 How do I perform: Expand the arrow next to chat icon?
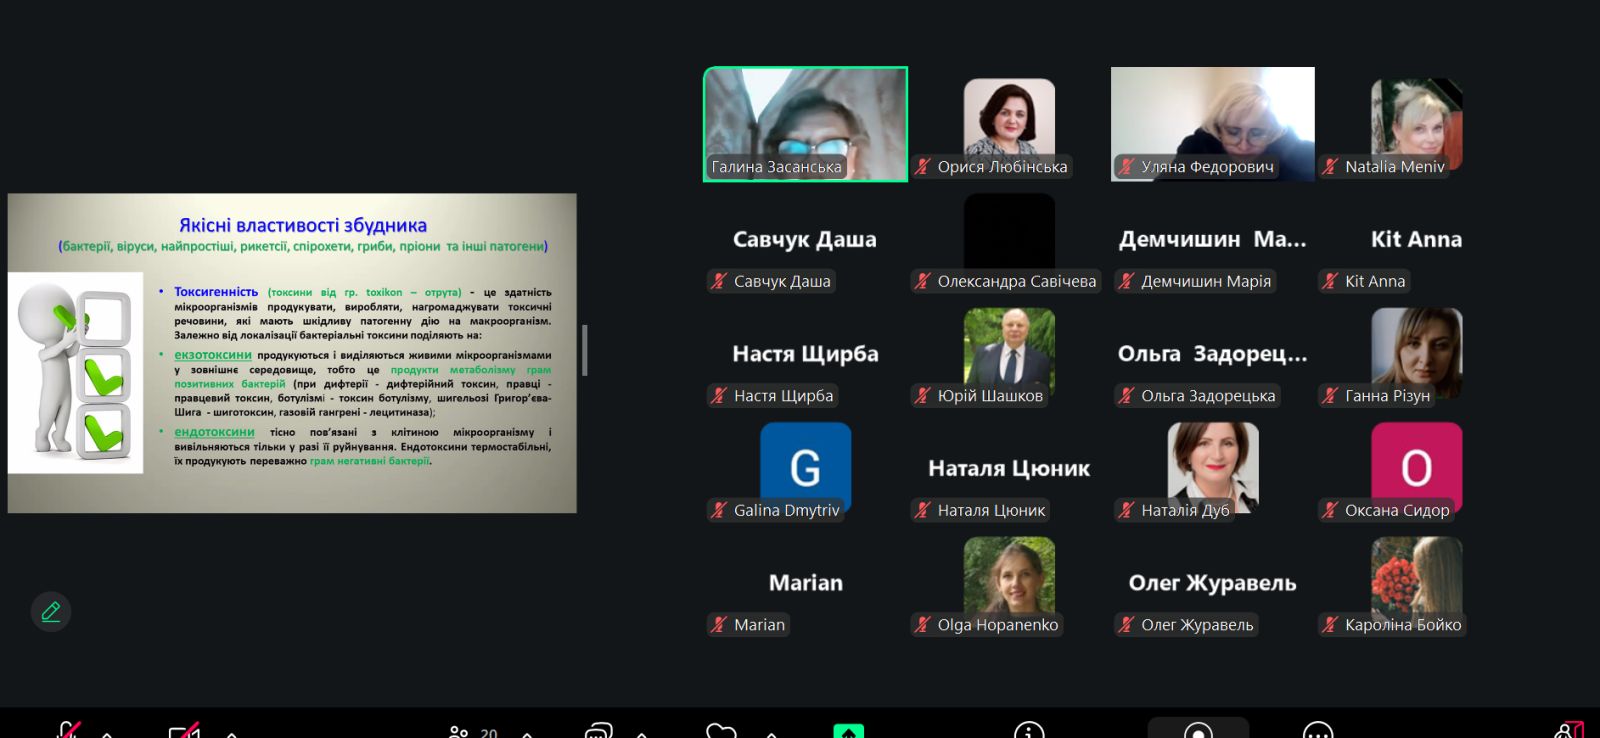(642, 734)
